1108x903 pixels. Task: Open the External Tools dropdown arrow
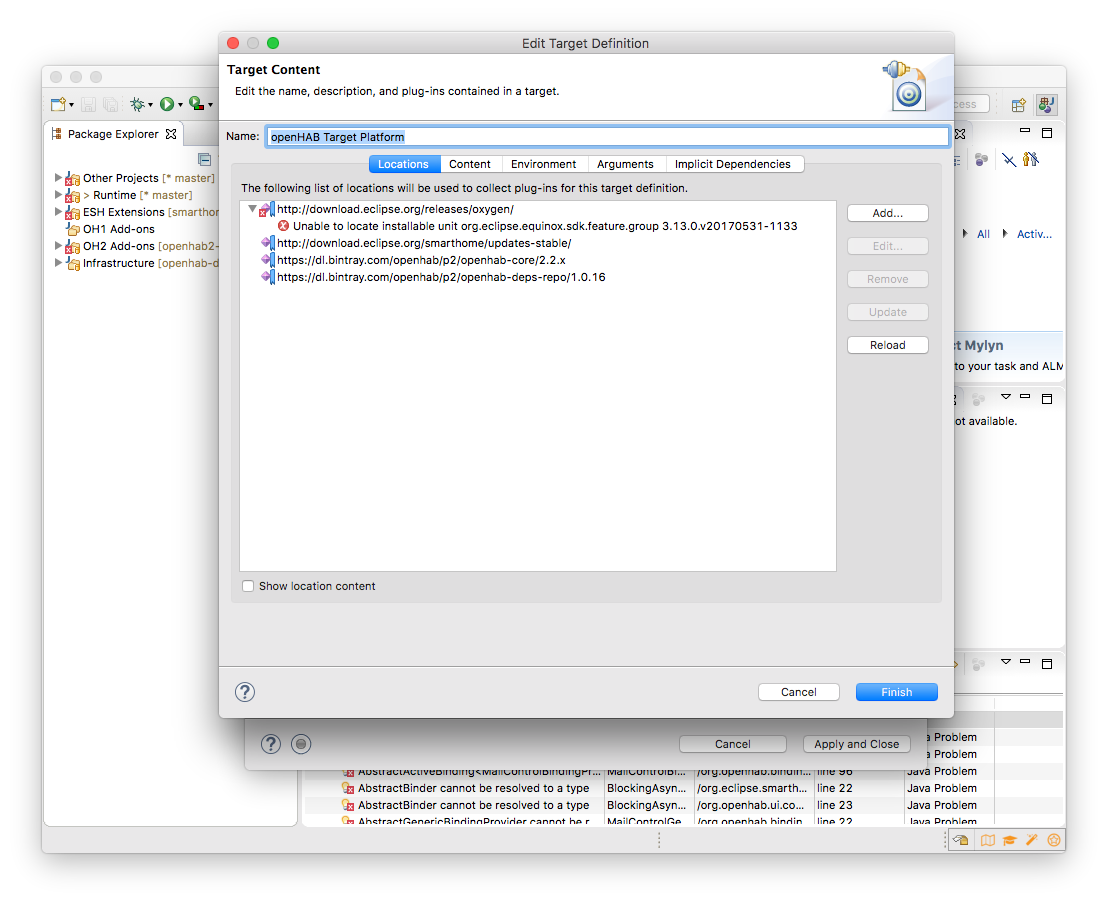tap(210, 105)
